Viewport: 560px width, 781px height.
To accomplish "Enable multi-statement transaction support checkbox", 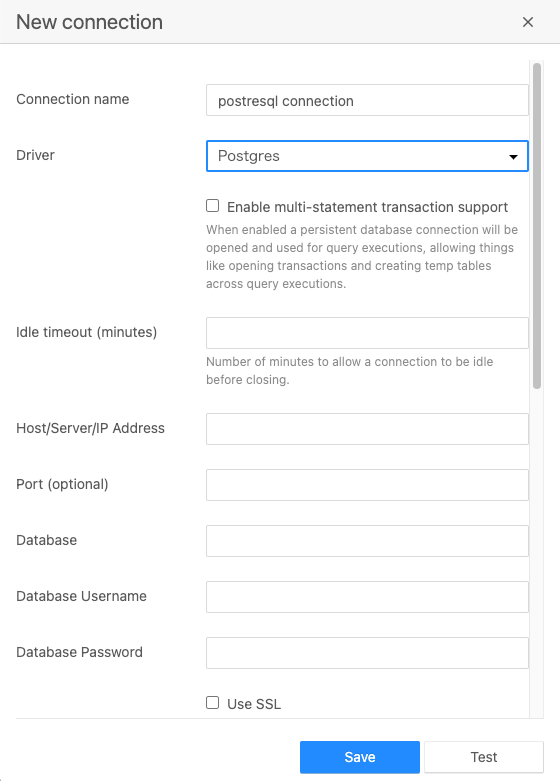I will 213,206.
